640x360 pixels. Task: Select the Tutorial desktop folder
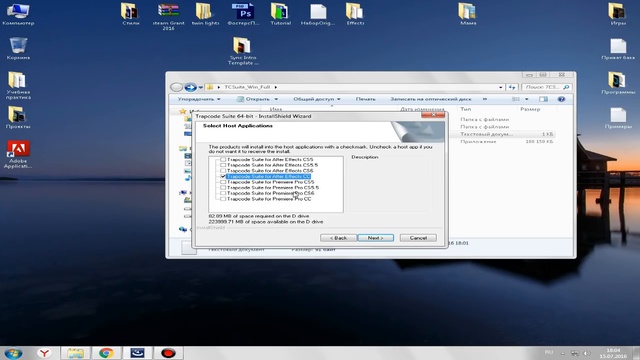click(280, 14)
